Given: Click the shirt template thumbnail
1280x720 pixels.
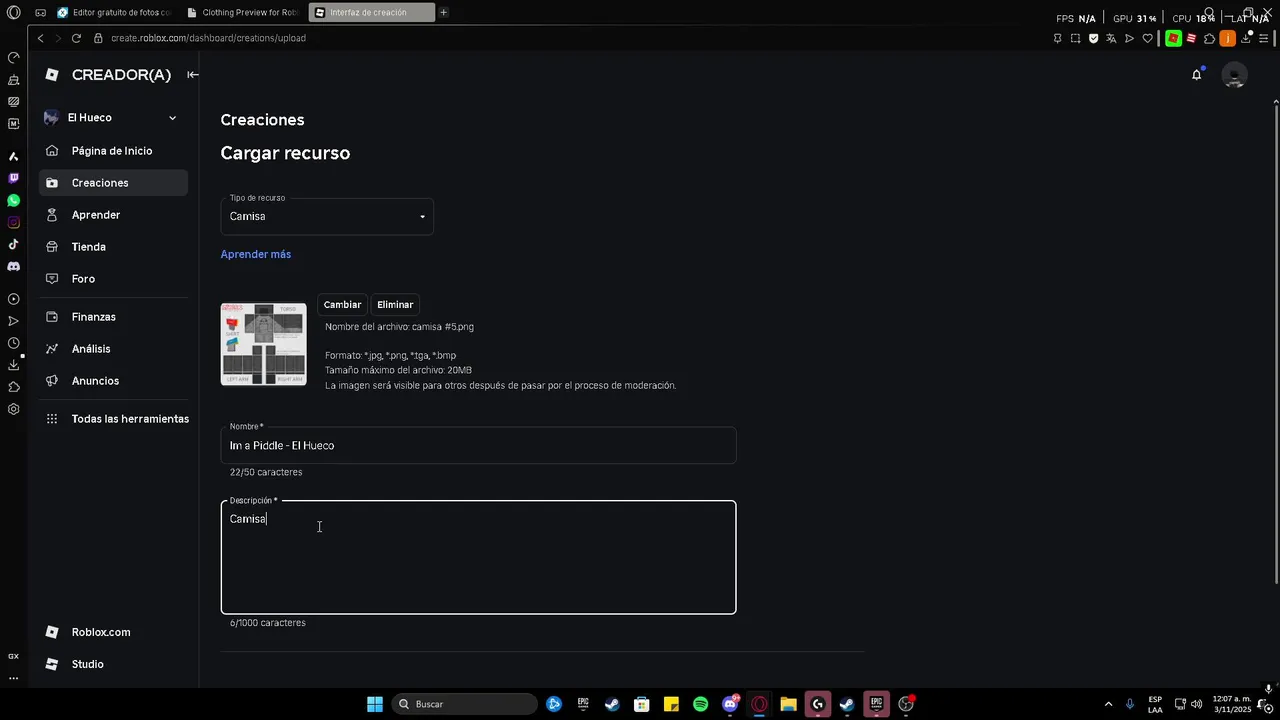Looking at the screenshot, I should click(264, 344).
